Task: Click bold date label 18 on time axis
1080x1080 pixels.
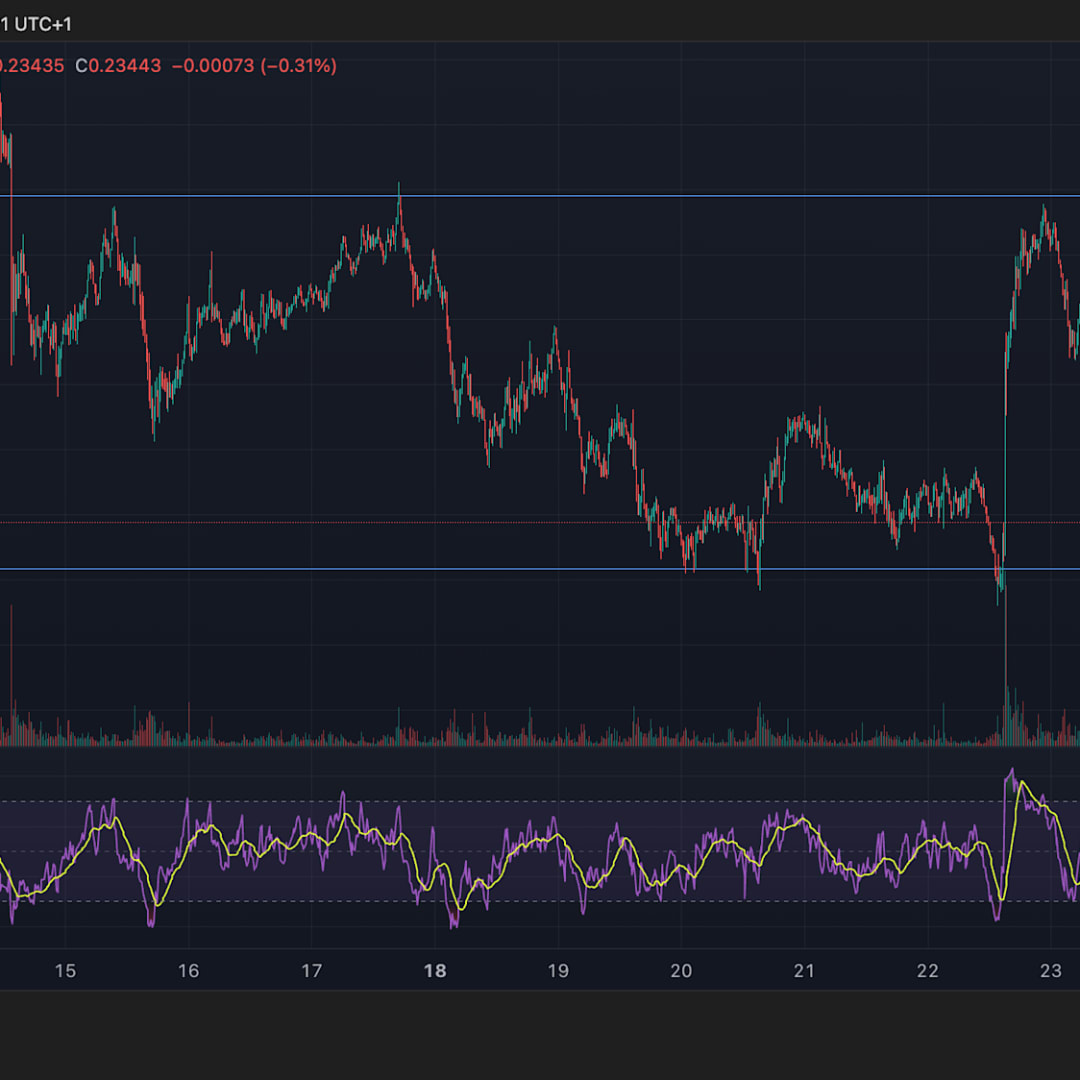Action: click(435, 970)
